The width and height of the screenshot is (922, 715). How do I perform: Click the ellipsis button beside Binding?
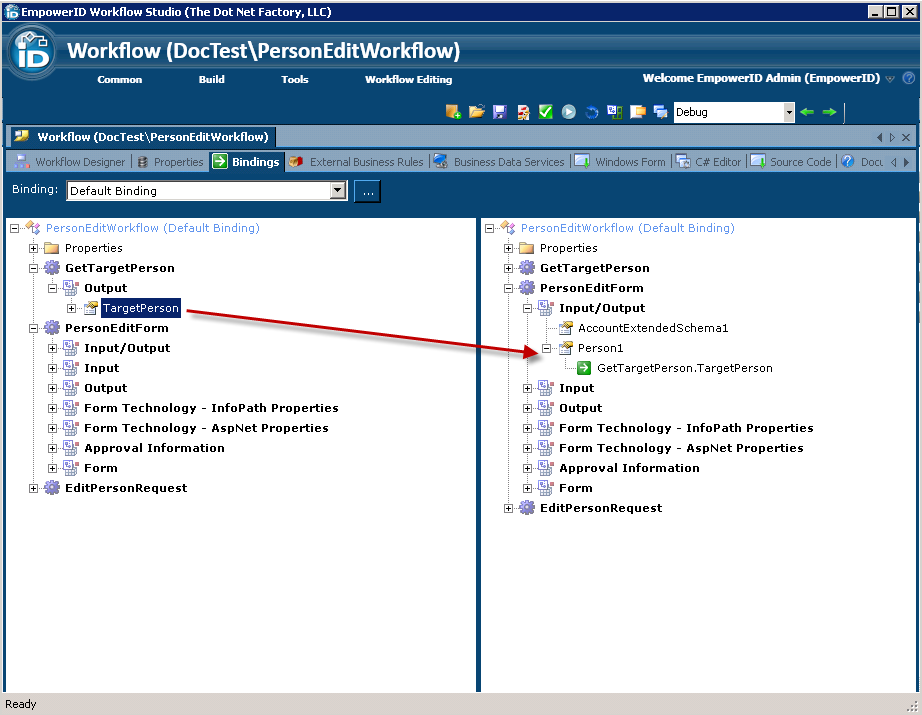pos(367,191)
